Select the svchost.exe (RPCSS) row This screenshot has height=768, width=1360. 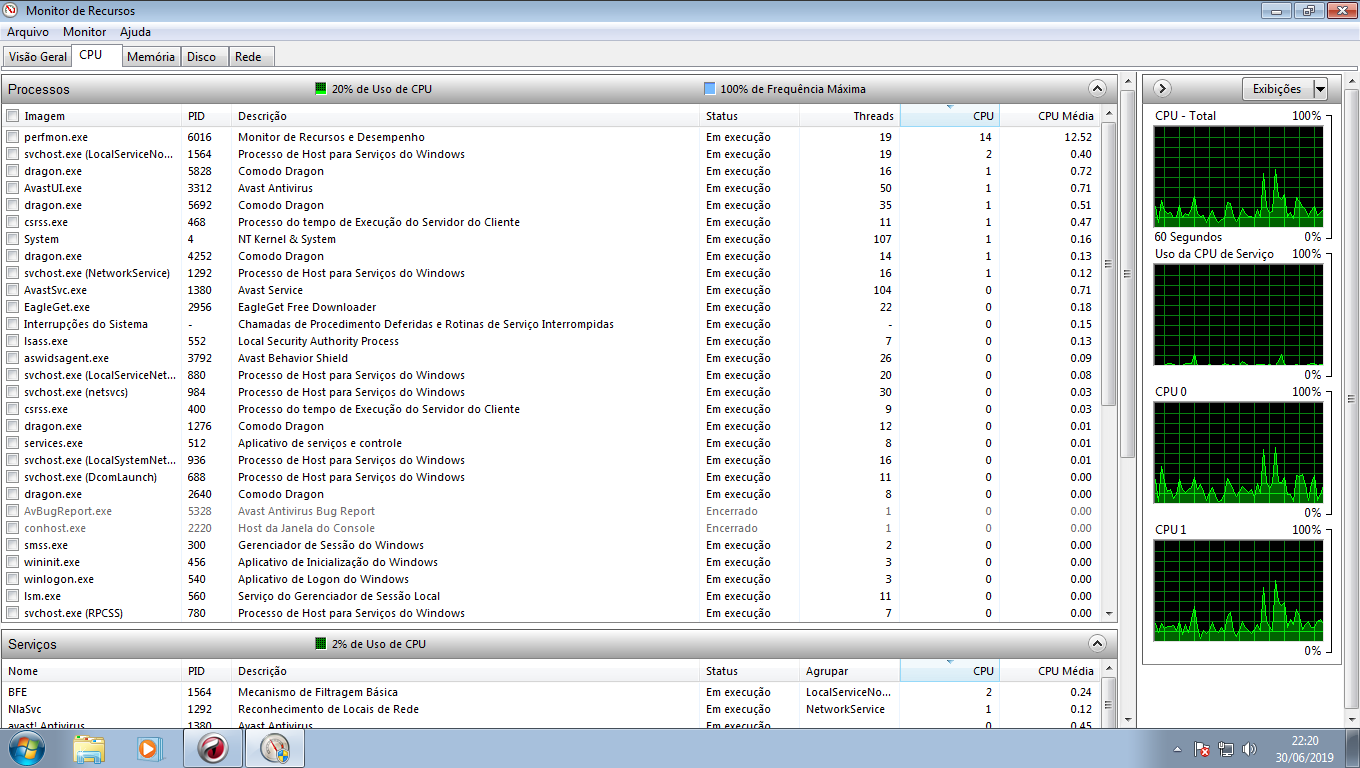pos(551,613)
